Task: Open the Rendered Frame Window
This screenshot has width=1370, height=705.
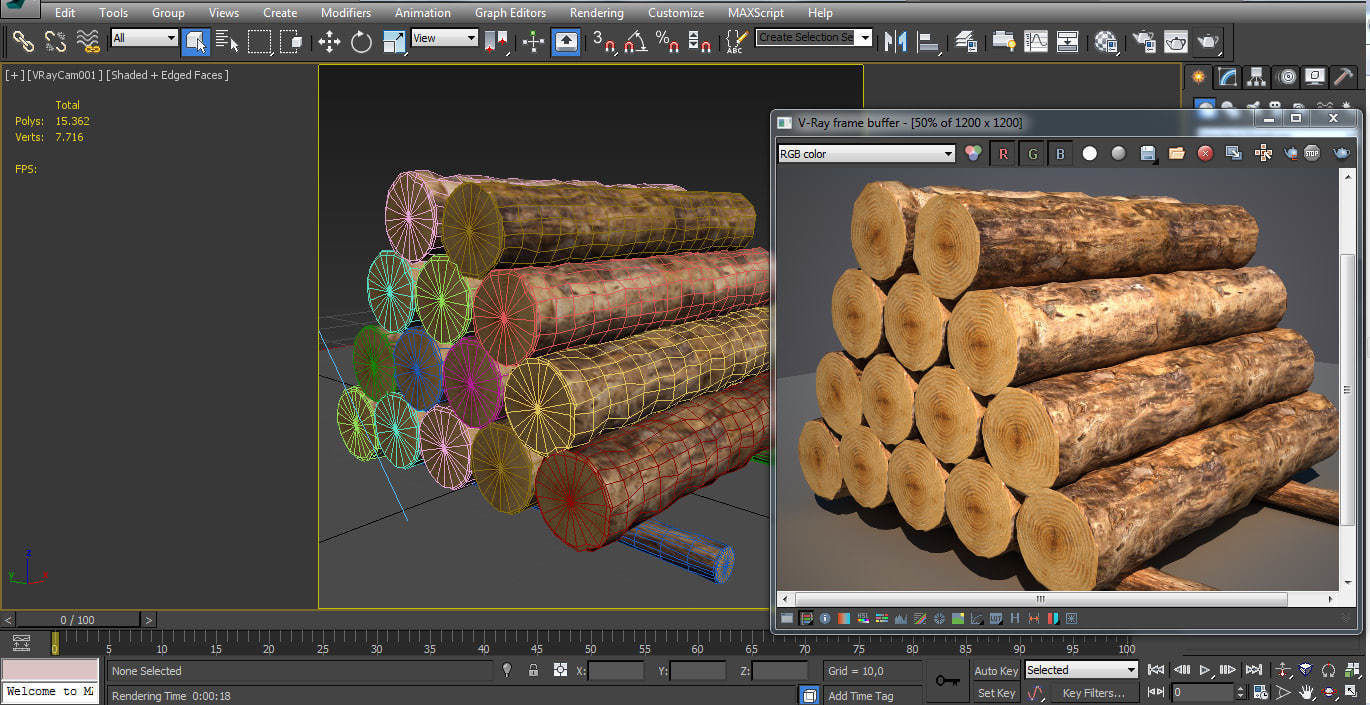Action: 1176,41
